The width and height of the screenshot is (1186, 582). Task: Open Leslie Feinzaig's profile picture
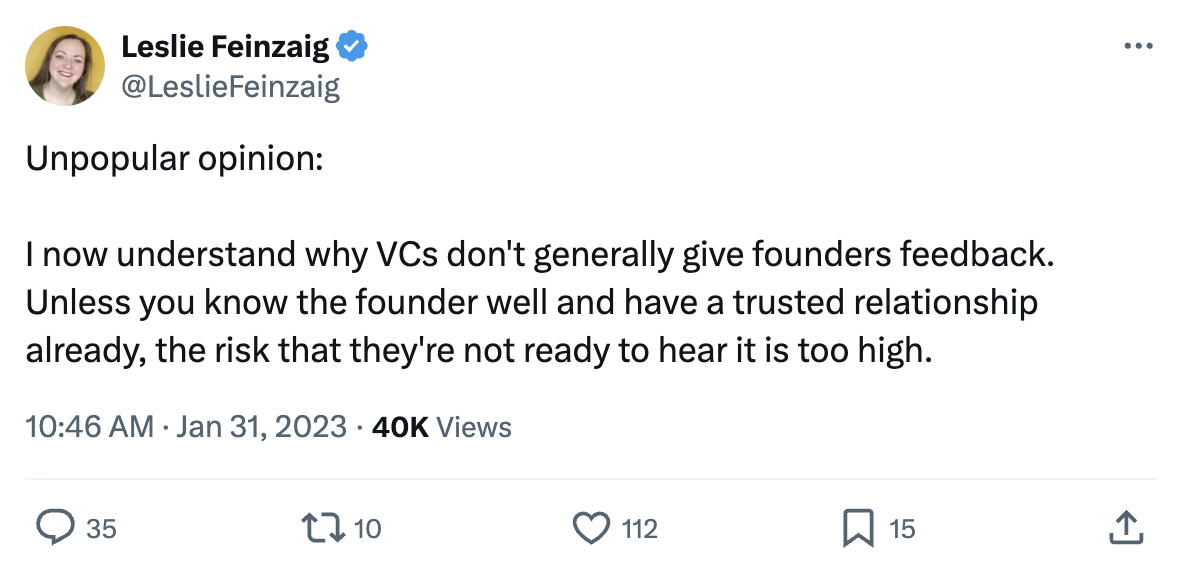pos(66,66)
